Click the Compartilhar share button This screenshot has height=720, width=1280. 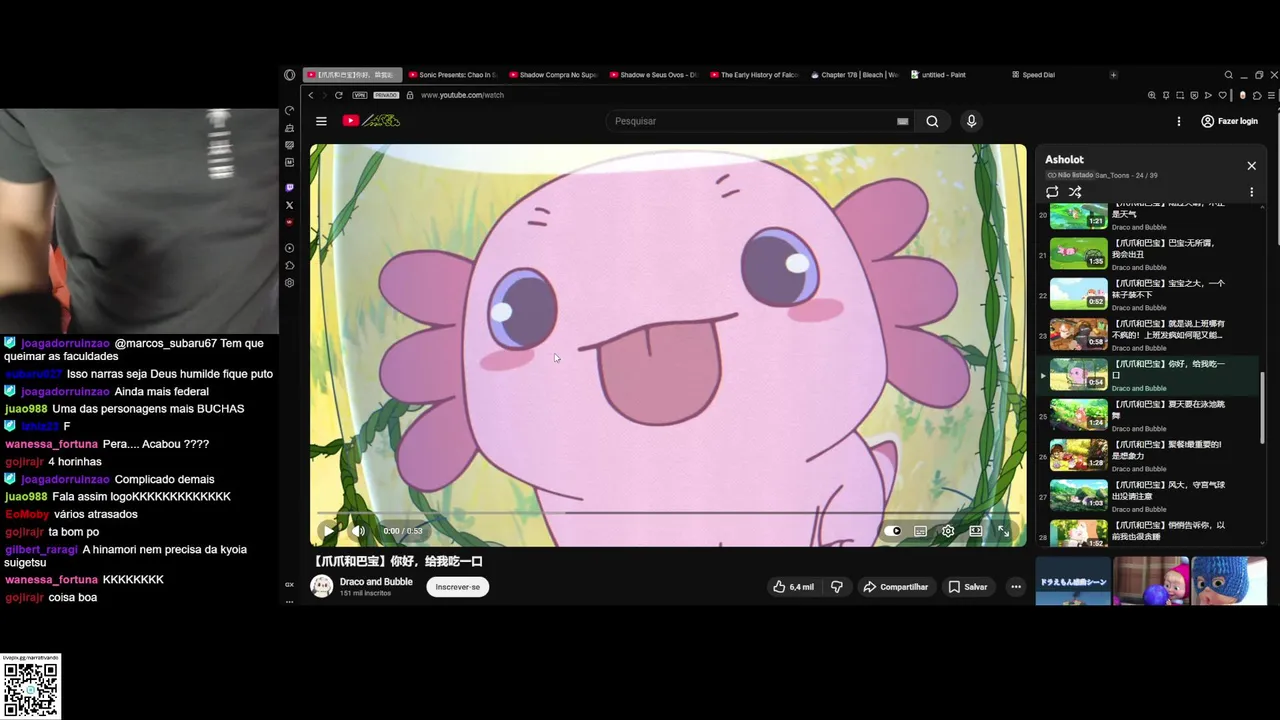click(x=896, y=587)
